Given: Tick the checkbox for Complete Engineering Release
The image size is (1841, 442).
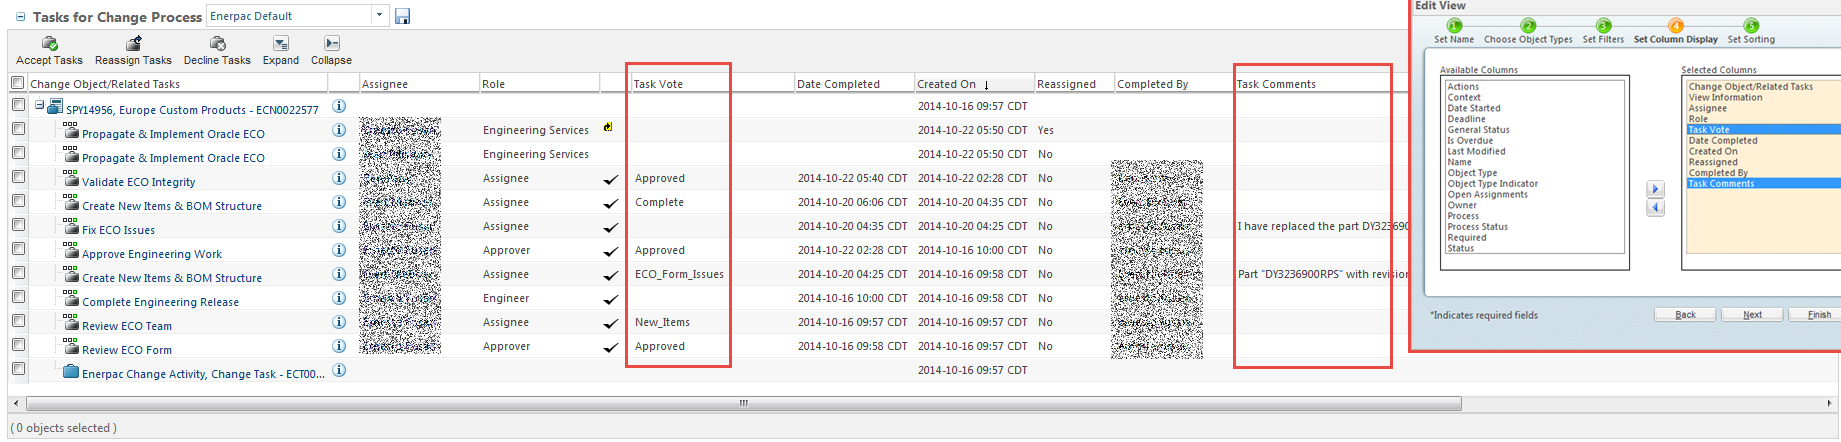Looking at the screenshot, I should point(18,296).
